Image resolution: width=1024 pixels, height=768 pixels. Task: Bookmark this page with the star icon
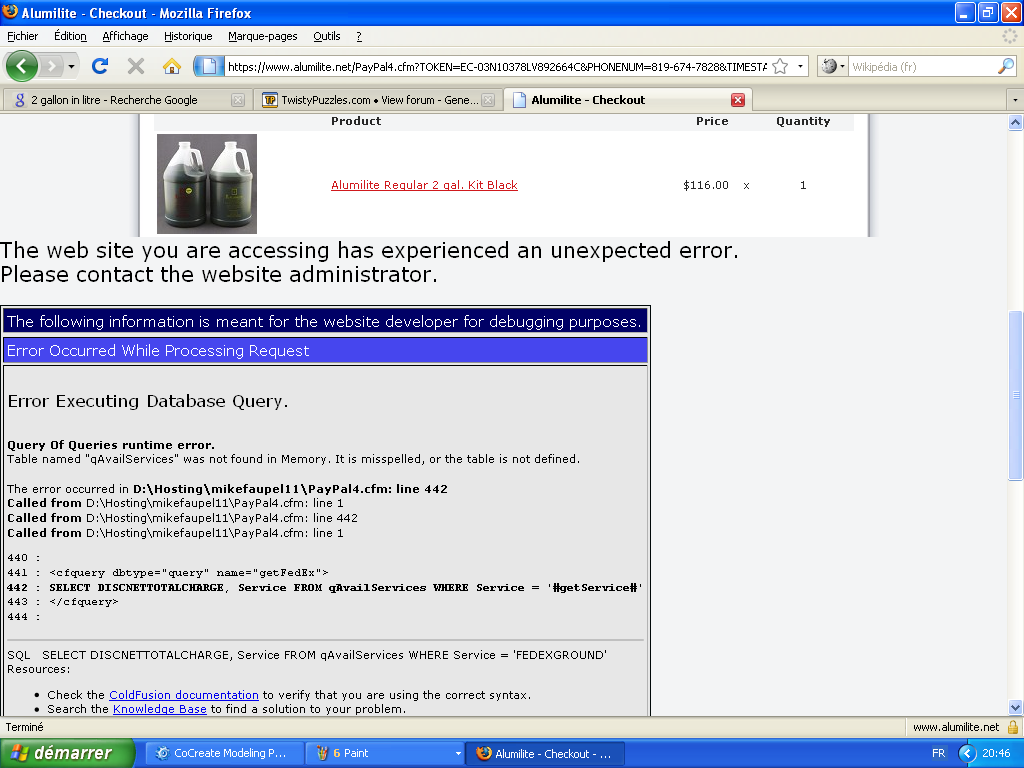pos(780,67)
